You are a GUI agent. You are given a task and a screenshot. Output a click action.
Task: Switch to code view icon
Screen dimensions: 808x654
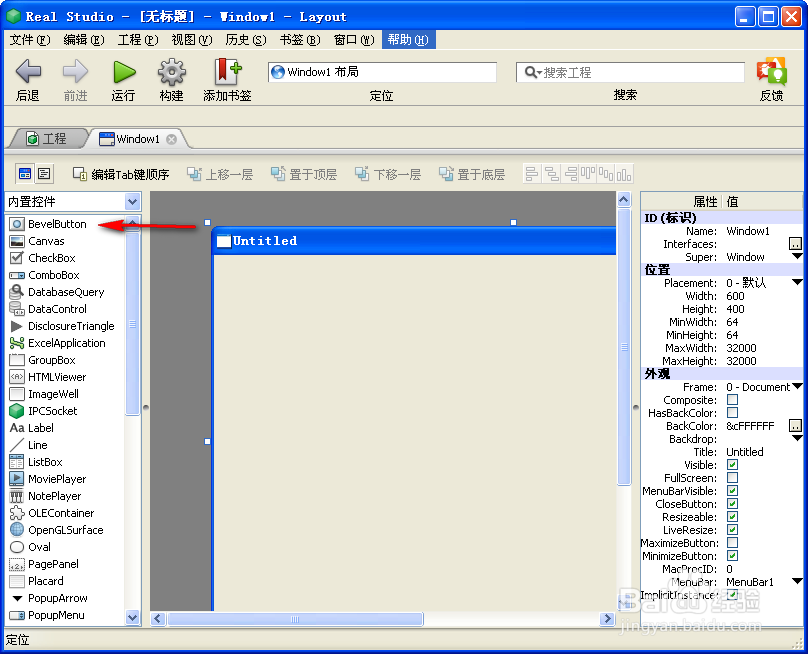(x=44, y=174)
